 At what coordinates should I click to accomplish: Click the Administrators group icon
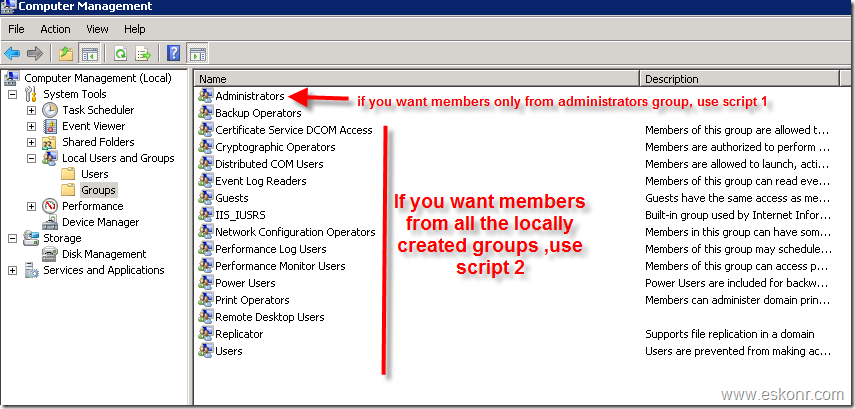click(206, 96)
